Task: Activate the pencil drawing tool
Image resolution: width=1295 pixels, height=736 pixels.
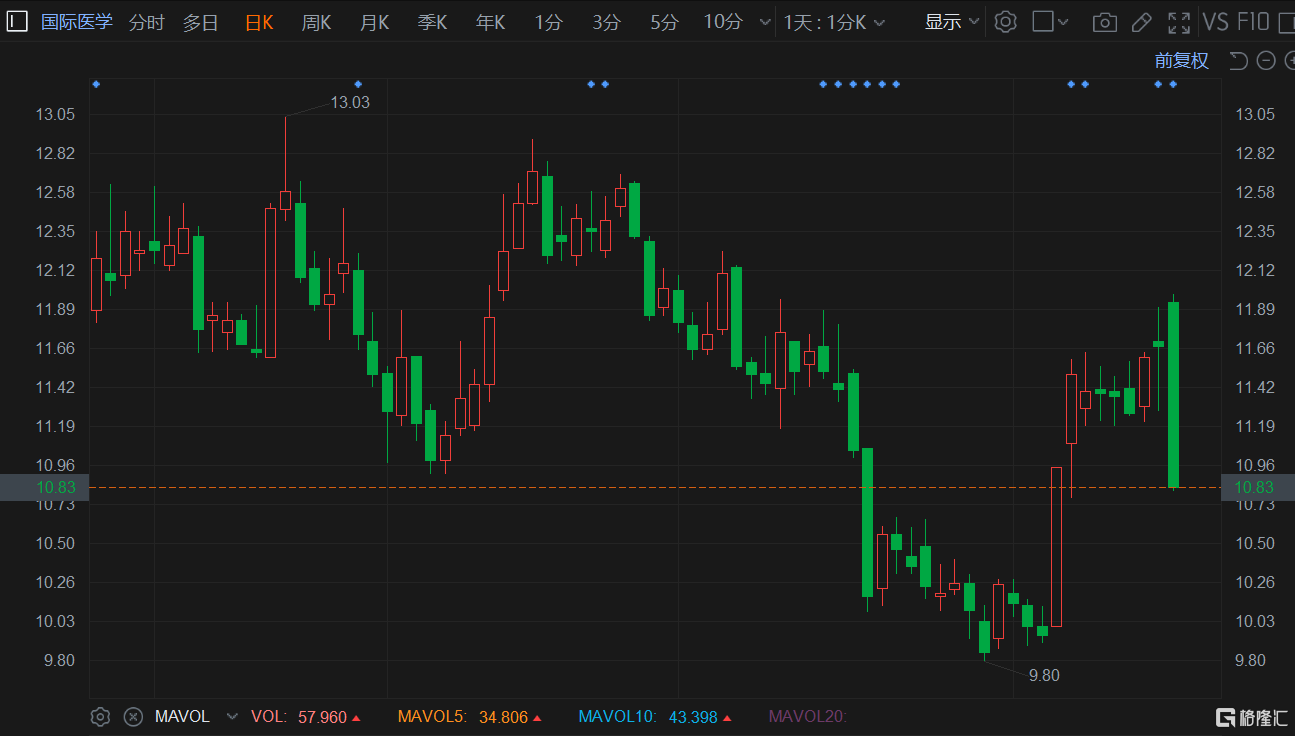Action: point(1141,22)
